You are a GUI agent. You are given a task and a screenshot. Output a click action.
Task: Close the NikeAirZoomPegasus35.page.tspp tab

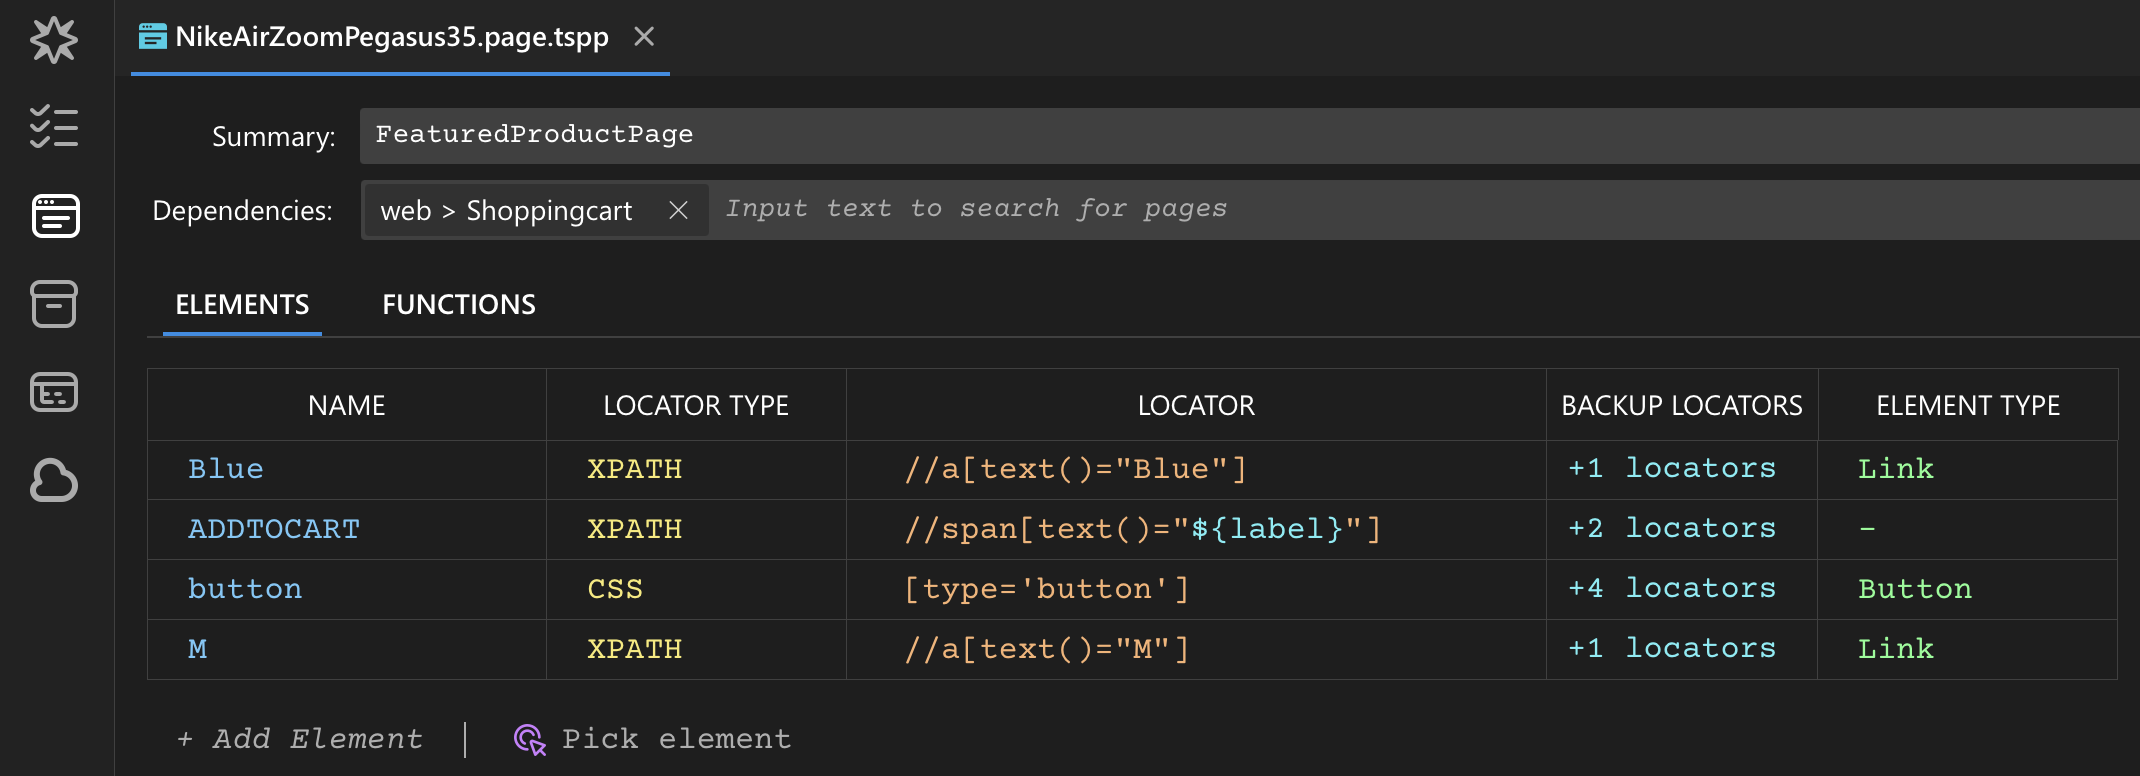[x=644, y=37]
